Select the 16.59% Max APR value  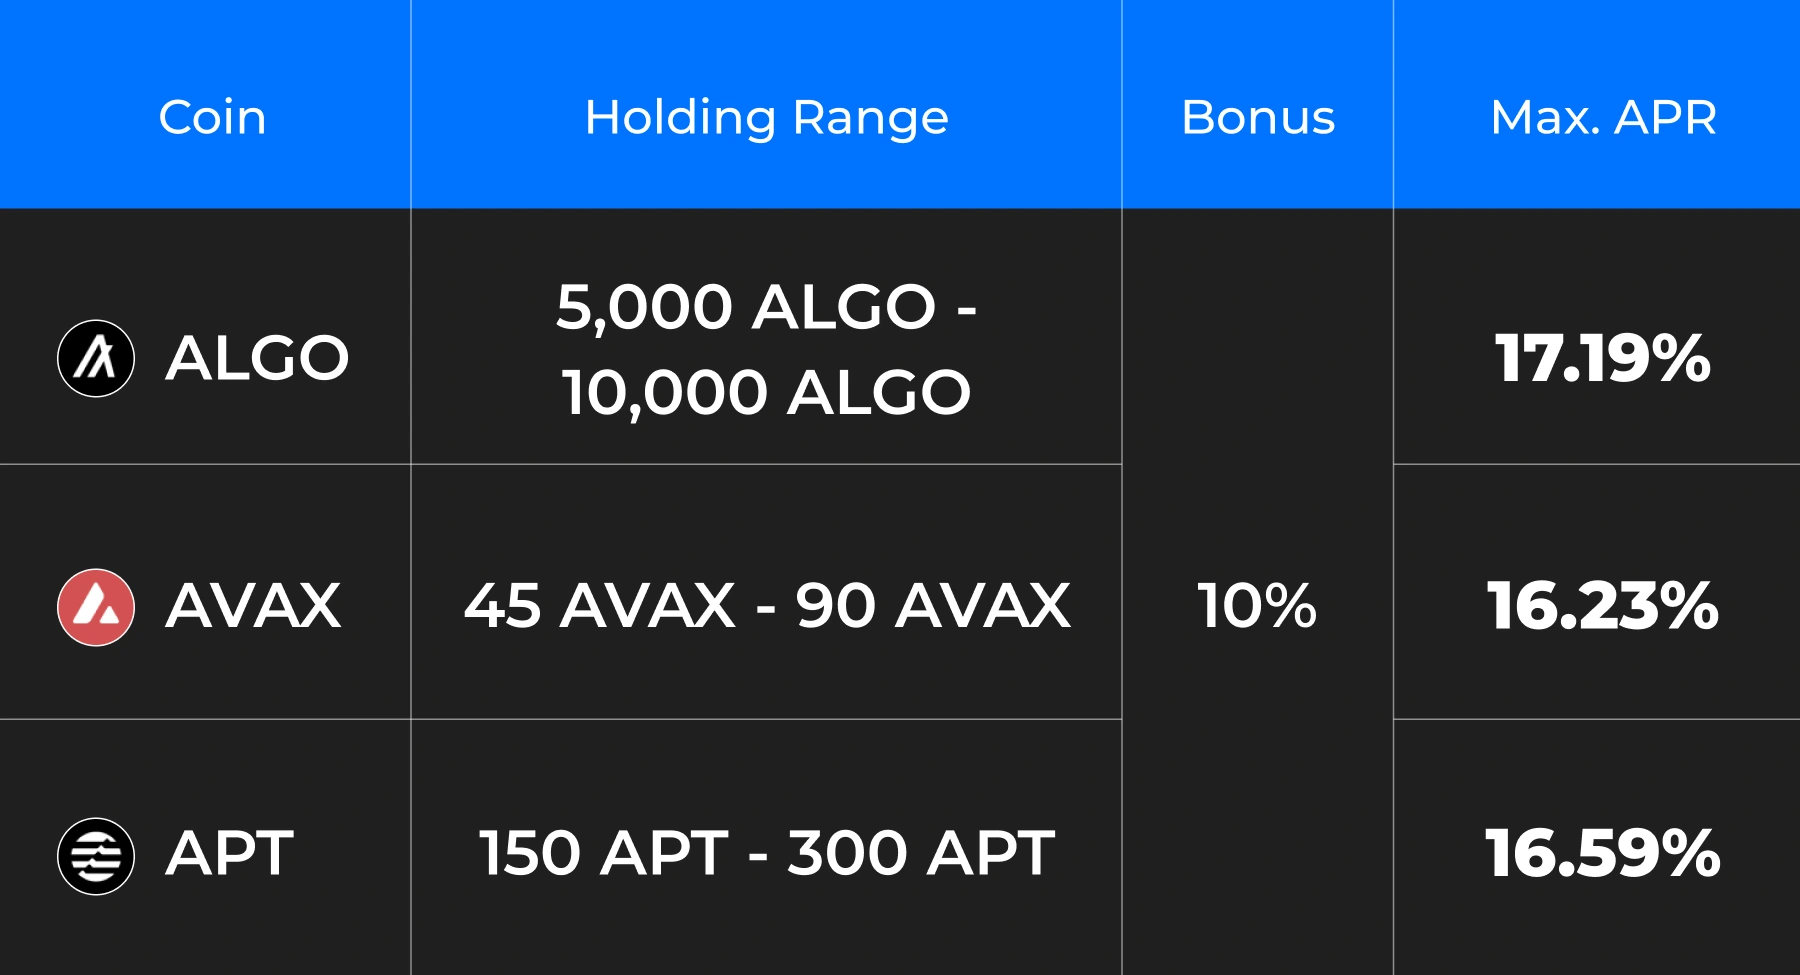pyautogui.click(x=1603, y=854)
